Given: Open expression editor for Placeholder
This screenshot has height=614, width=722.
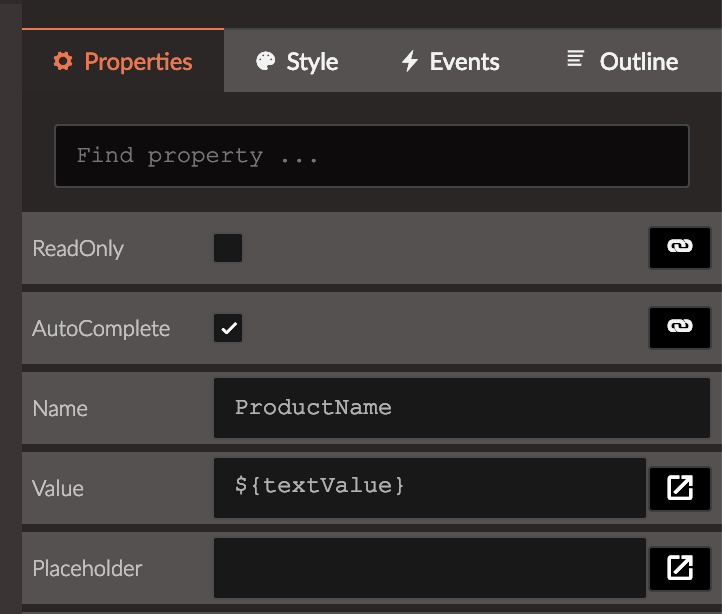Looking at the screenshot, I should [680, 568].
